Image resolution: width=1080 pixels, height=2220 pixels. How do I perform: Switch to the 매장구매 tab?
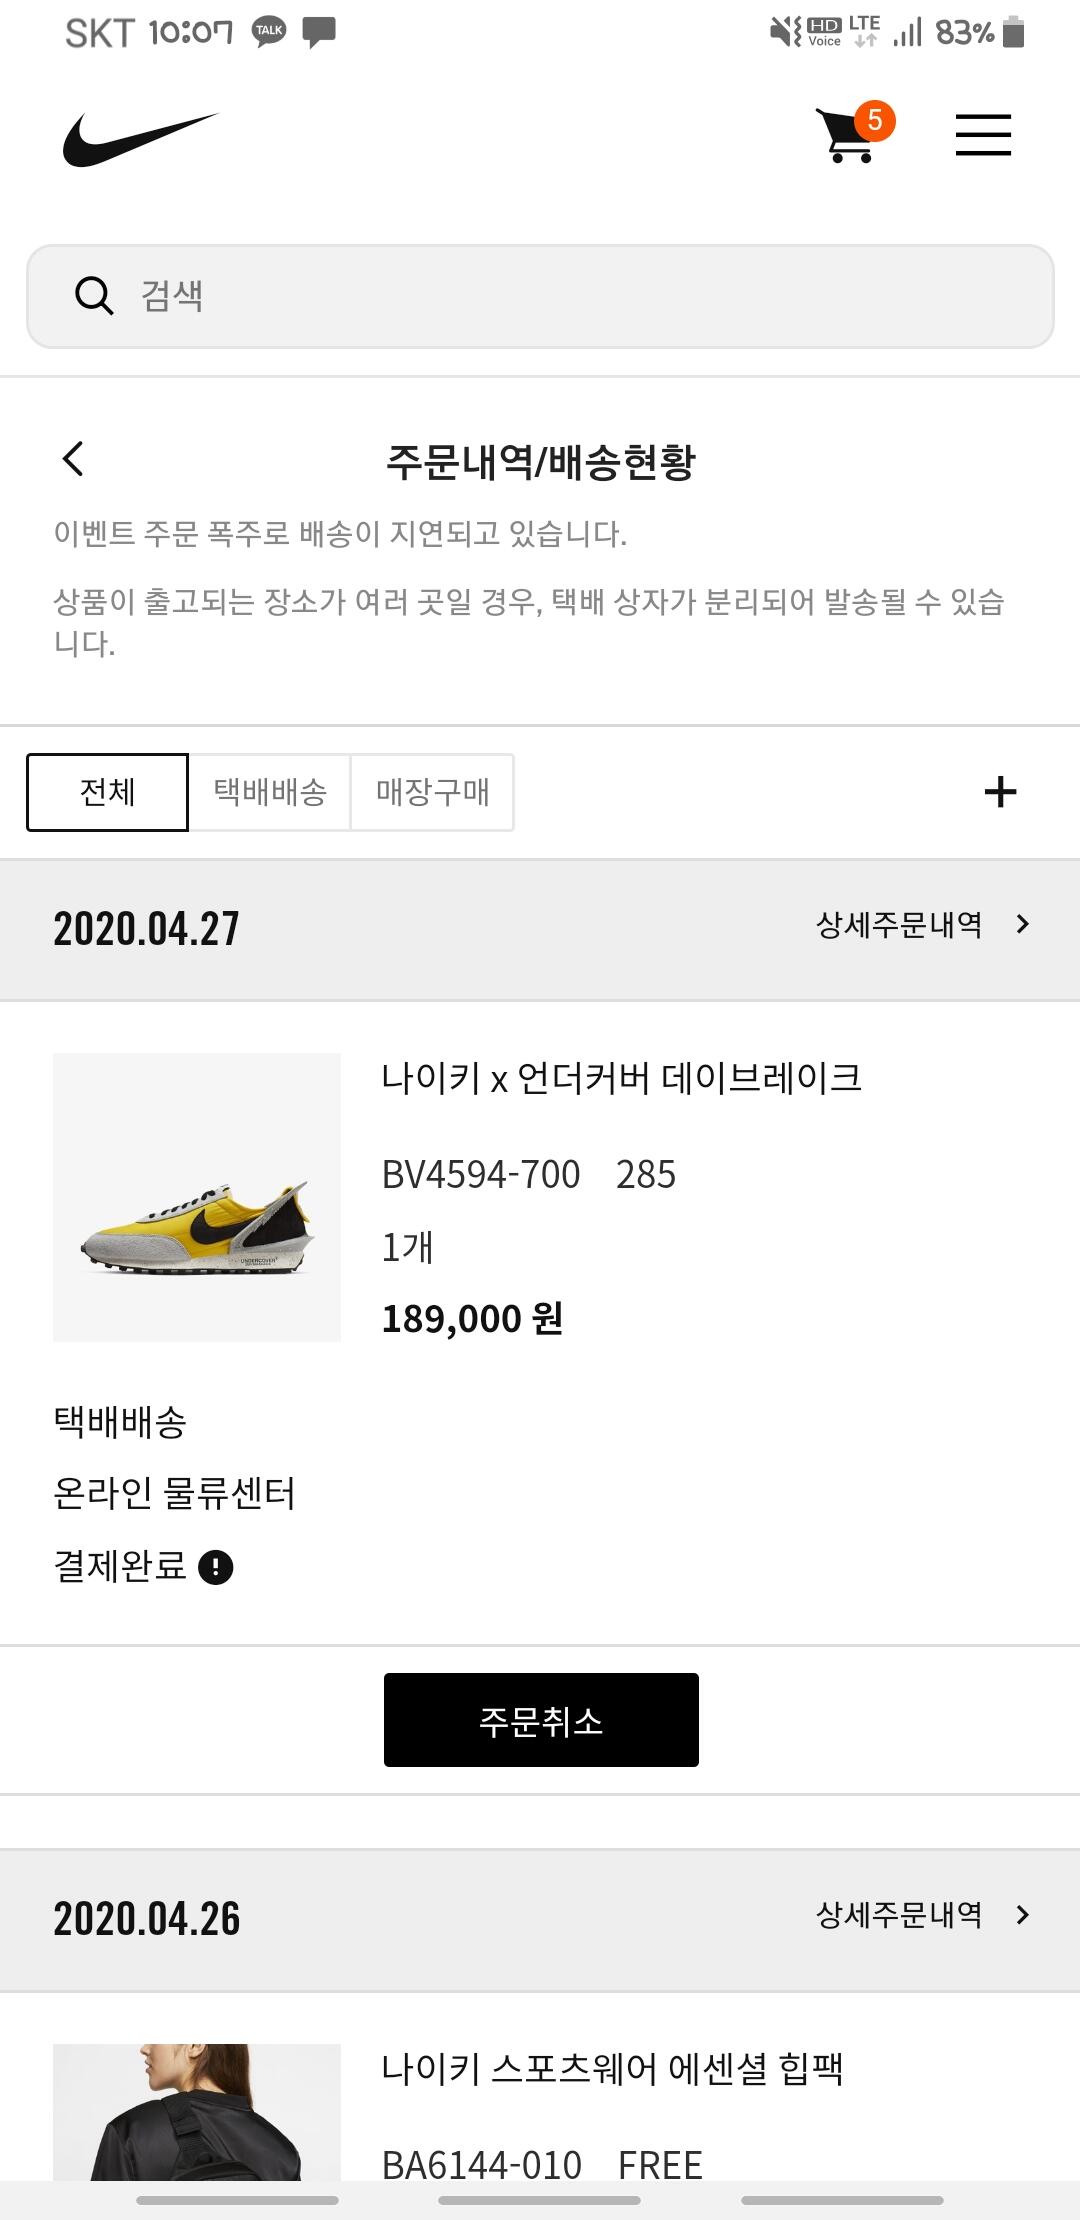(433, 792)
